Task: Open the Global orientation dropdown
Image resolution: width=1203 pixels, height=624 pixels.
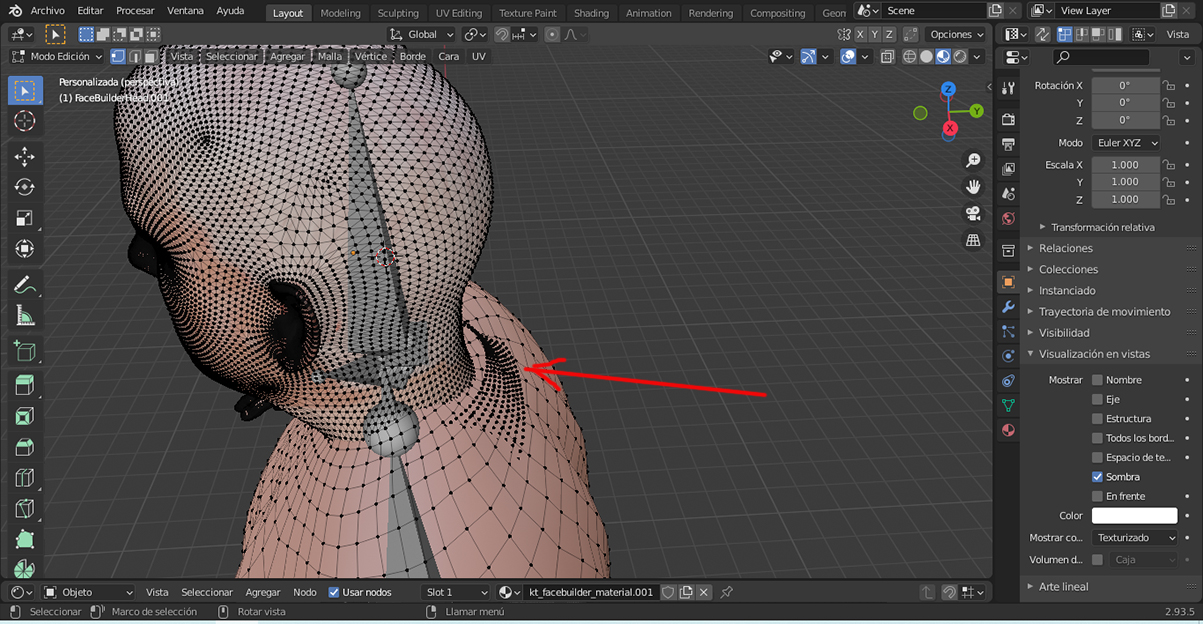Action: pos(422,34)
